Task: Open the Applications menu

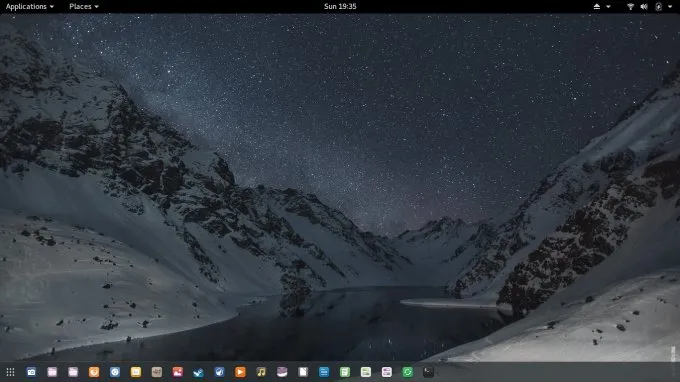Action: click(x=29, y=7)
